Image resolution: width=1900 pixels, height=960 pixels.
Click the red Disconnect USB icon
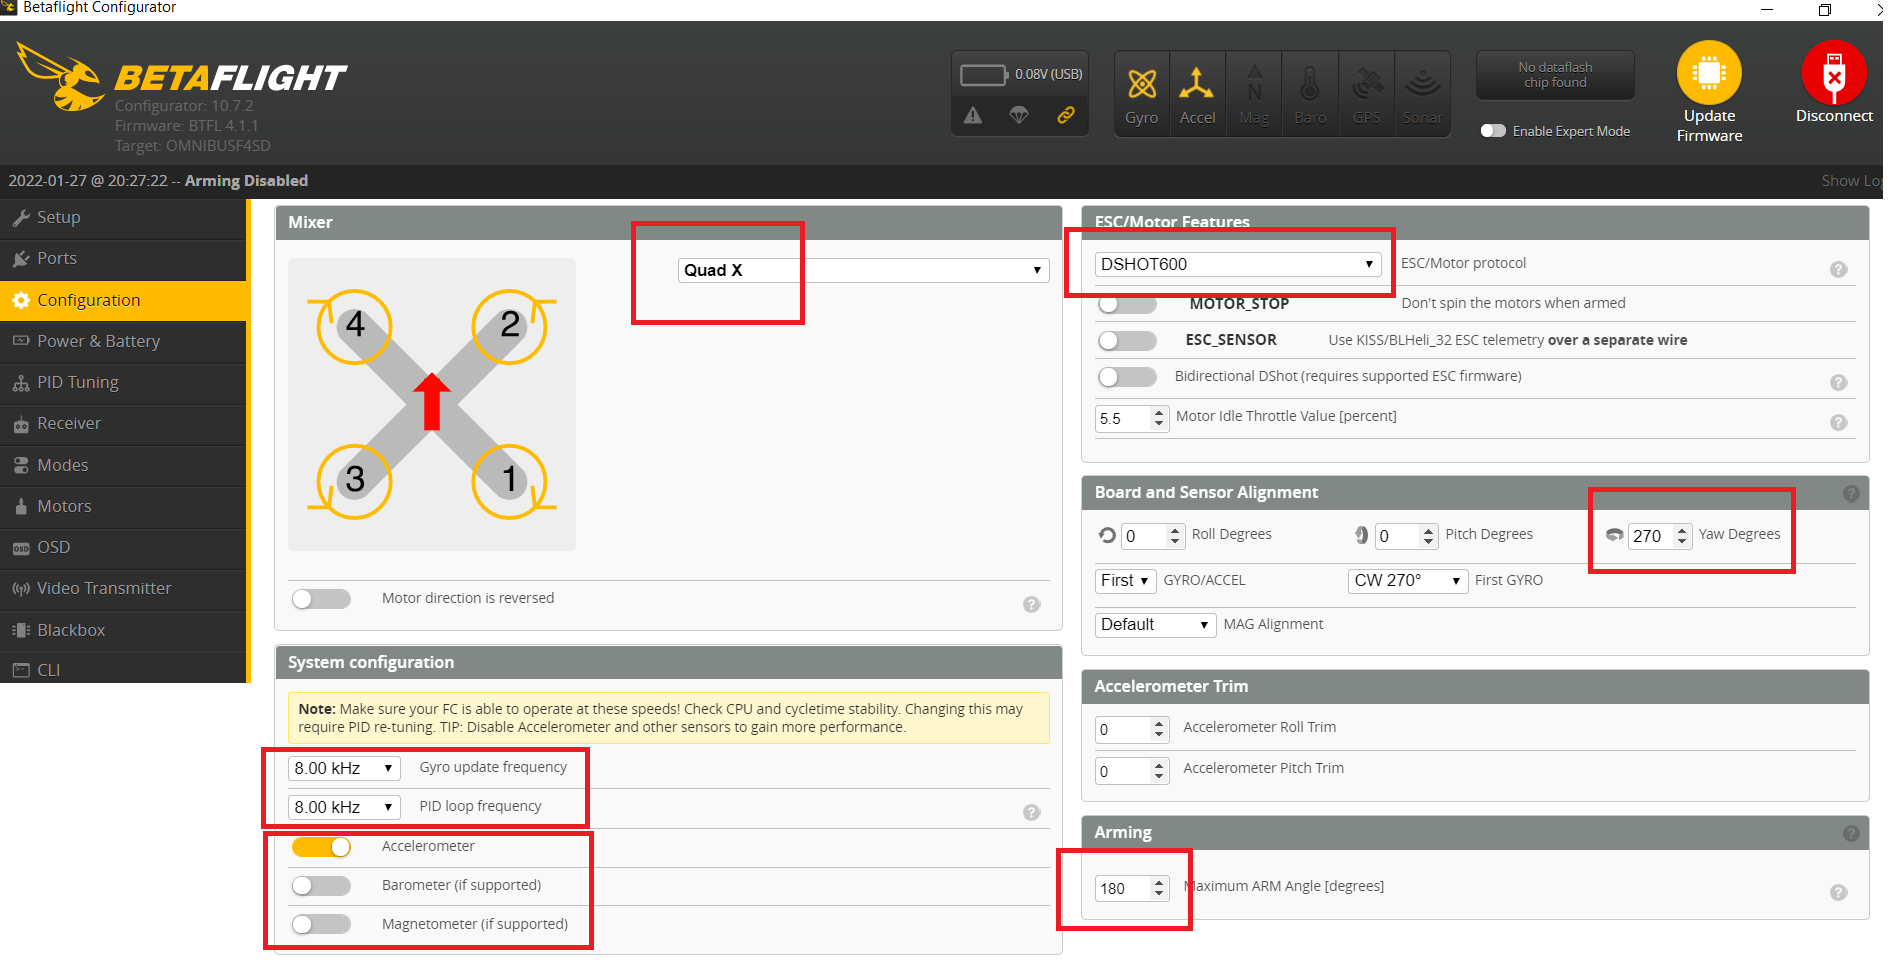1834,72
